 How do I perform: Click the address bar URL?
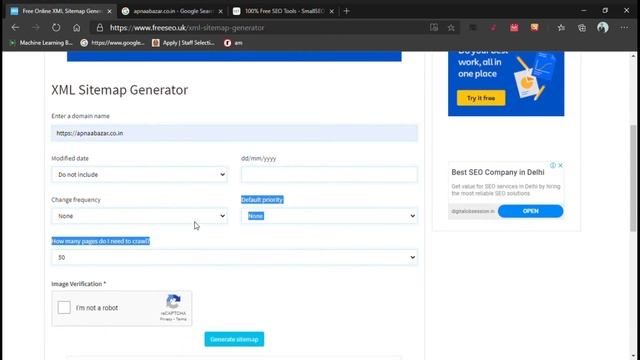tap(187, 28)
